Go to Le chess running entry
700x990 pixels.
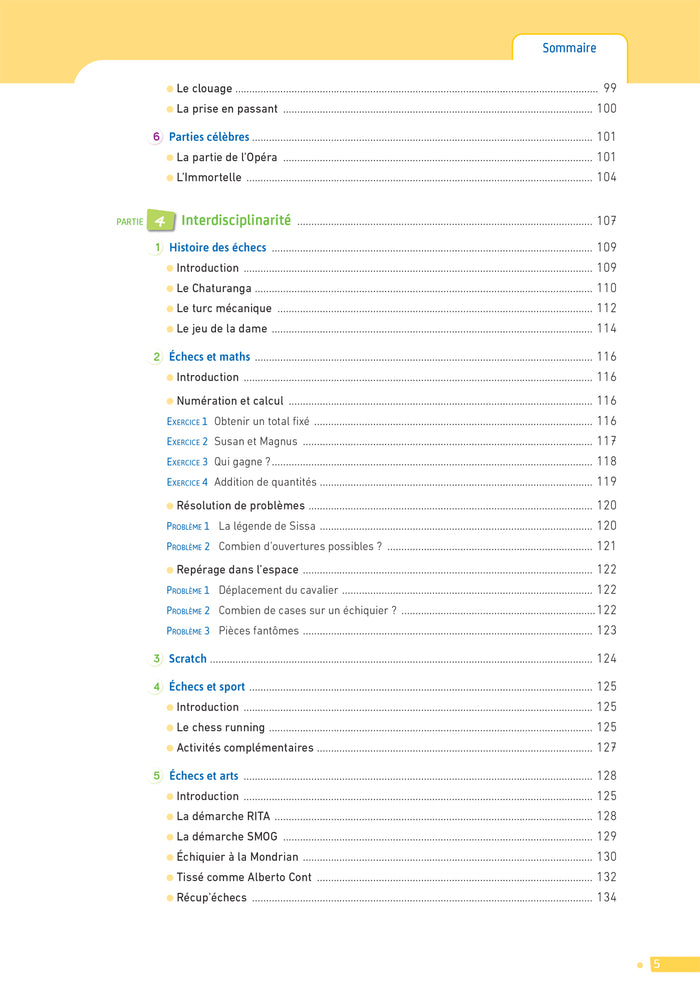pos(221,728)
